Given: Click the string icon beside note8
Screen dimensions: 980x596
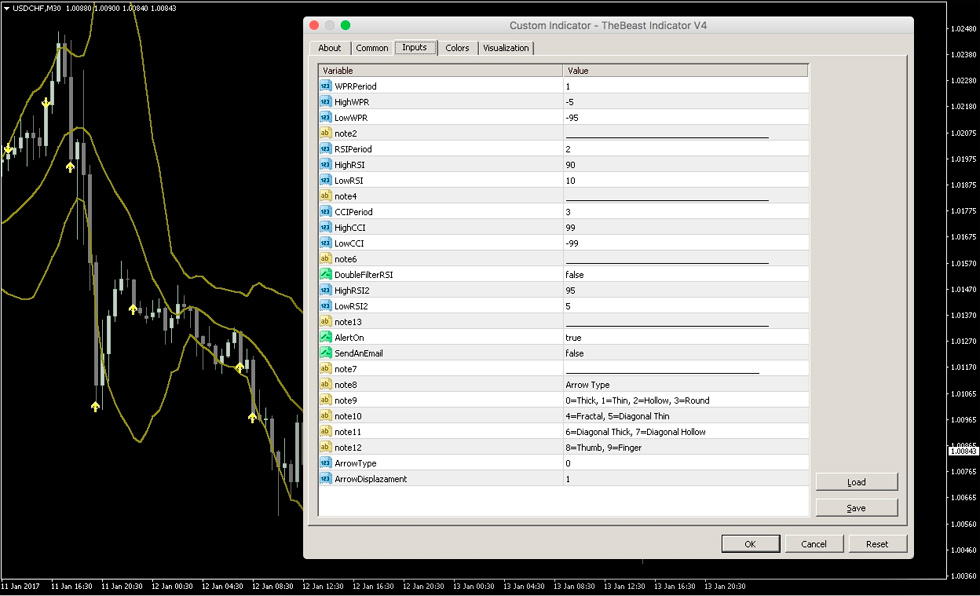Looking at the screenshot, I should click(x=326, y=384).
